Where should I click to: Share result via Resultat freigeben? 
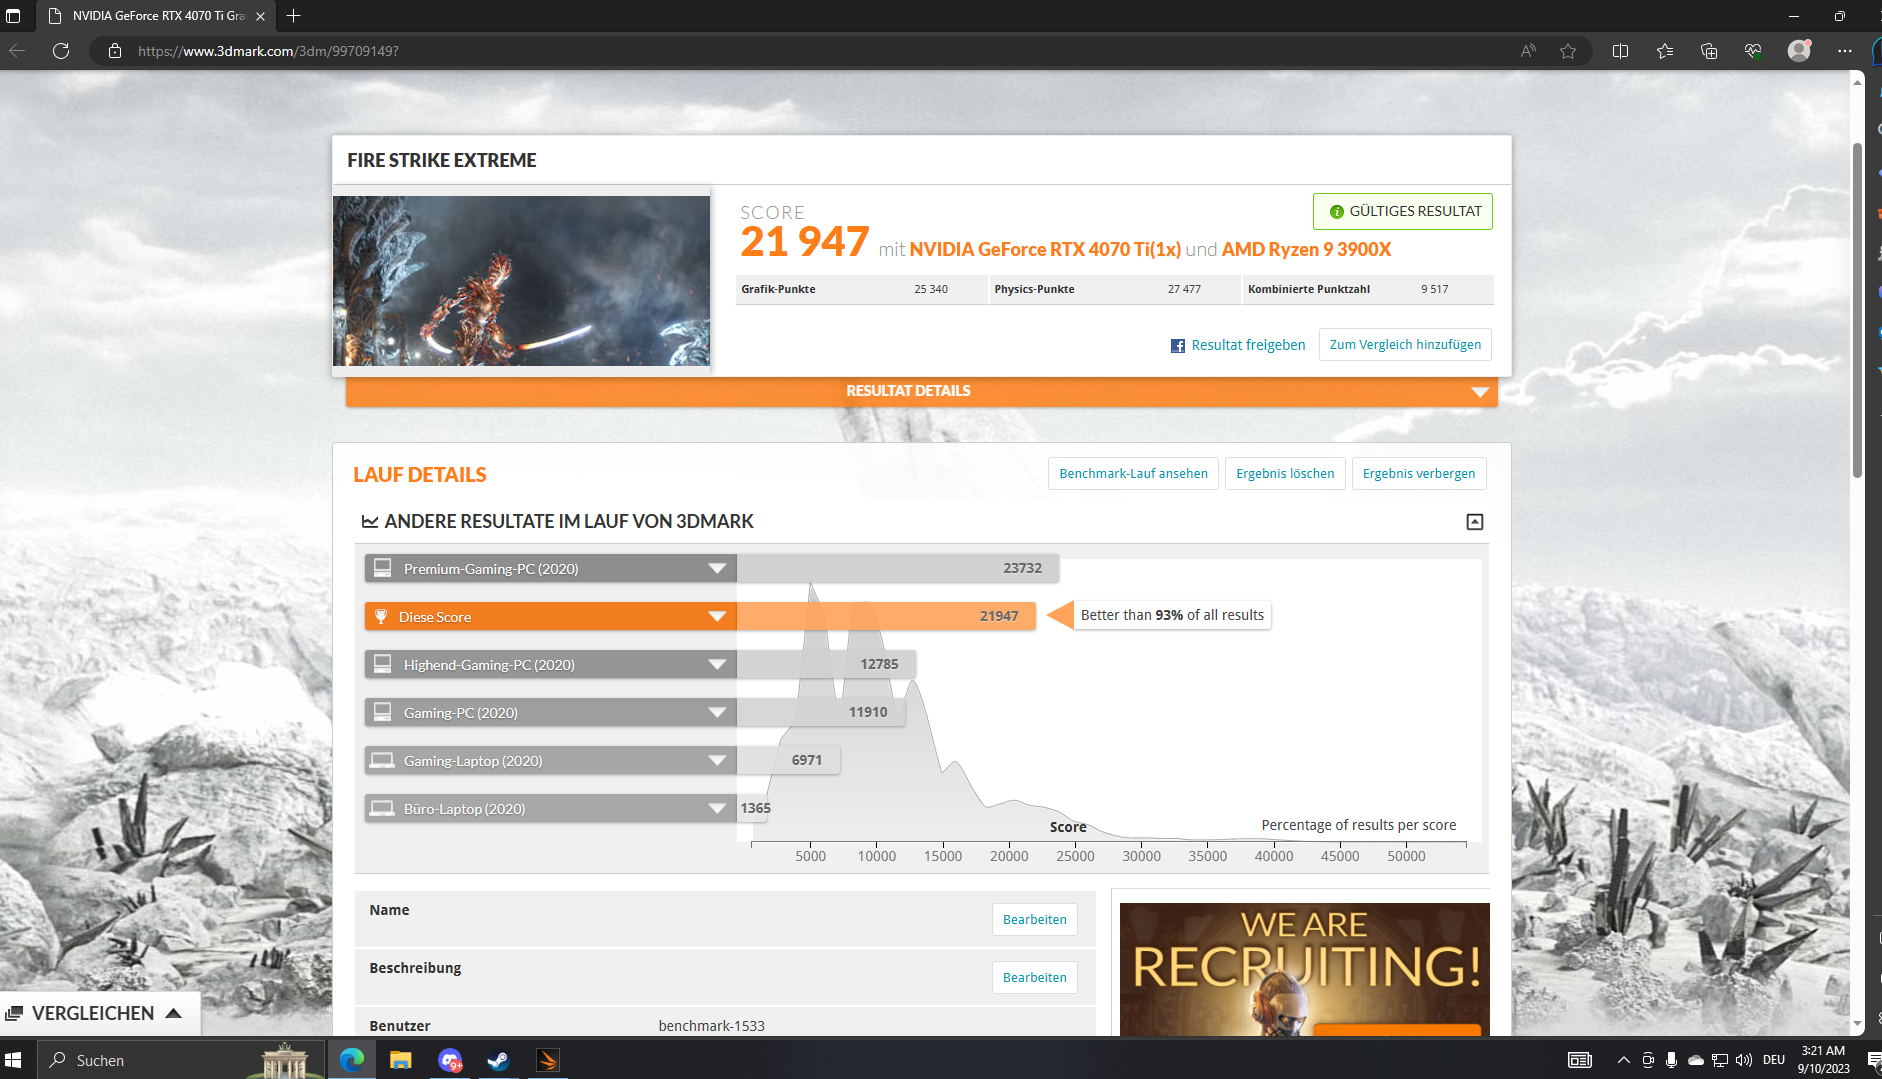pyautogui.click(x=1238, y=345)
